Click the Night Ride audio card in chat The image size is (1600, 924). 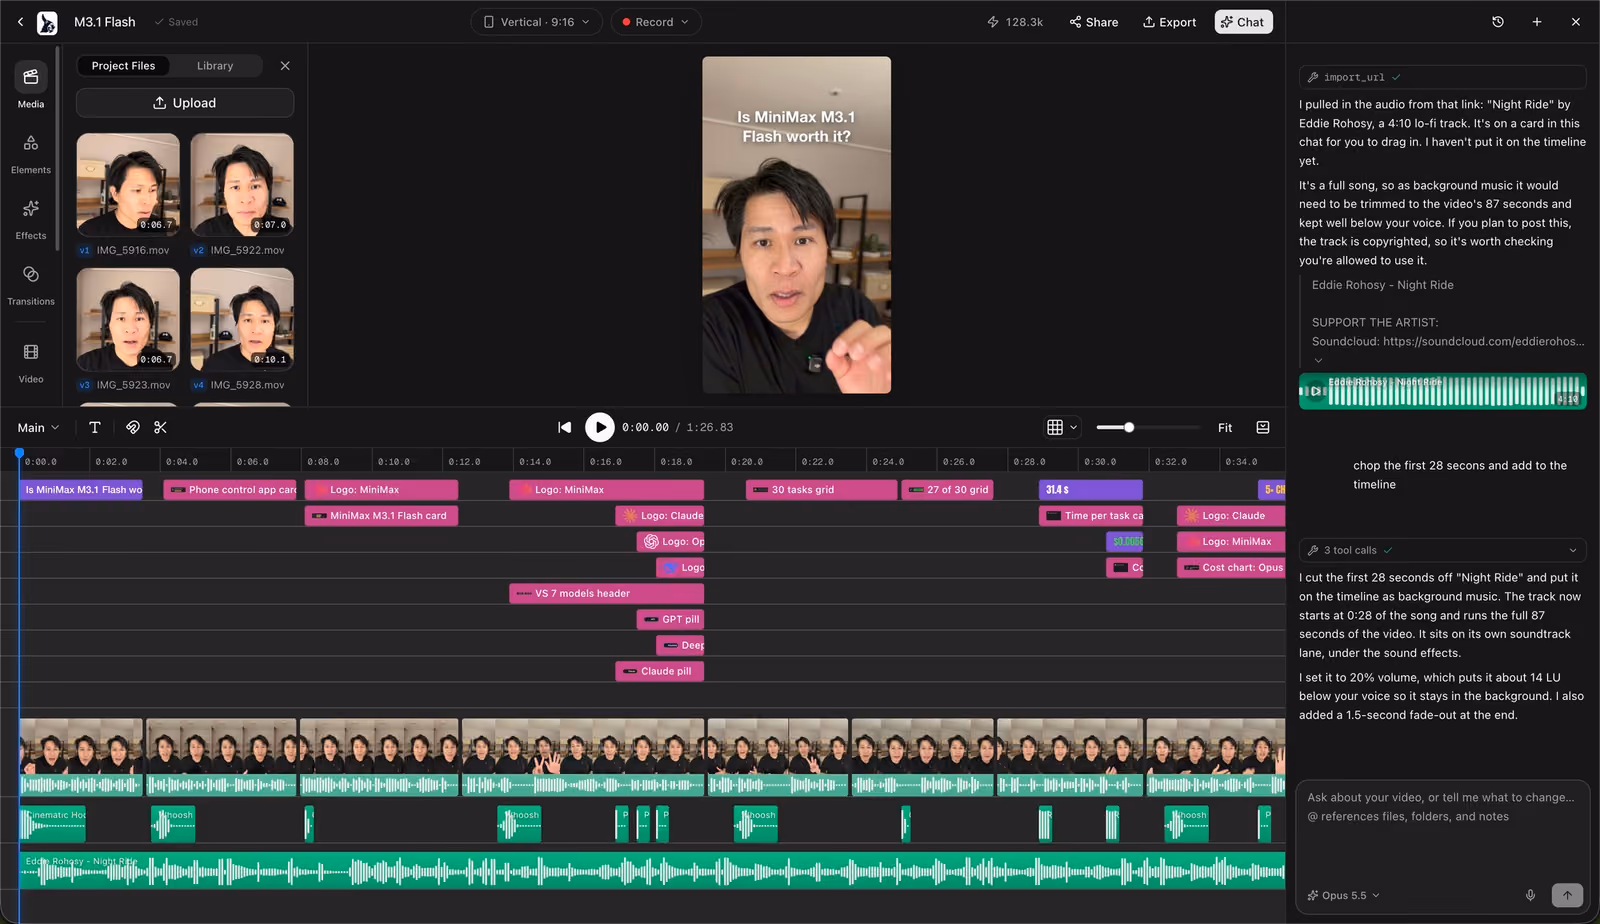pyautogui.click(x=1442, y=391)
